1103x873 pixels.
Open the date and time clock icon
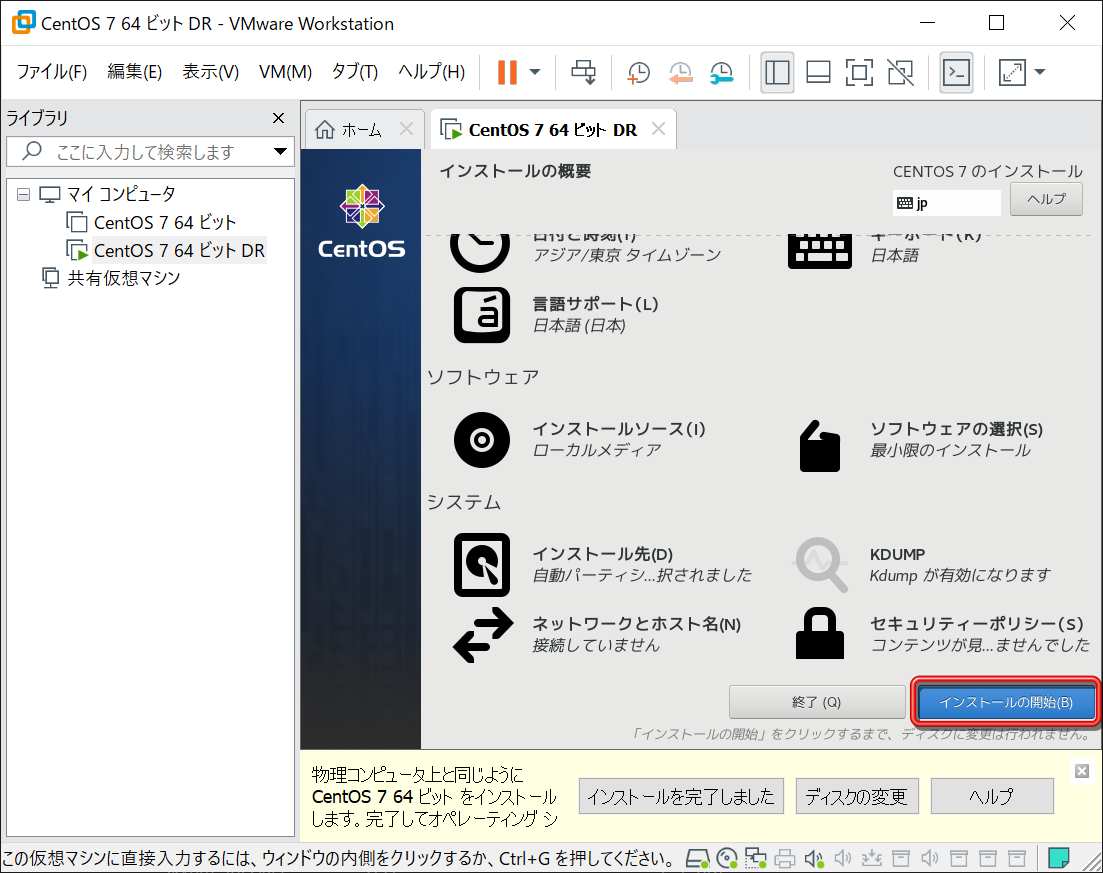point(480,252)
